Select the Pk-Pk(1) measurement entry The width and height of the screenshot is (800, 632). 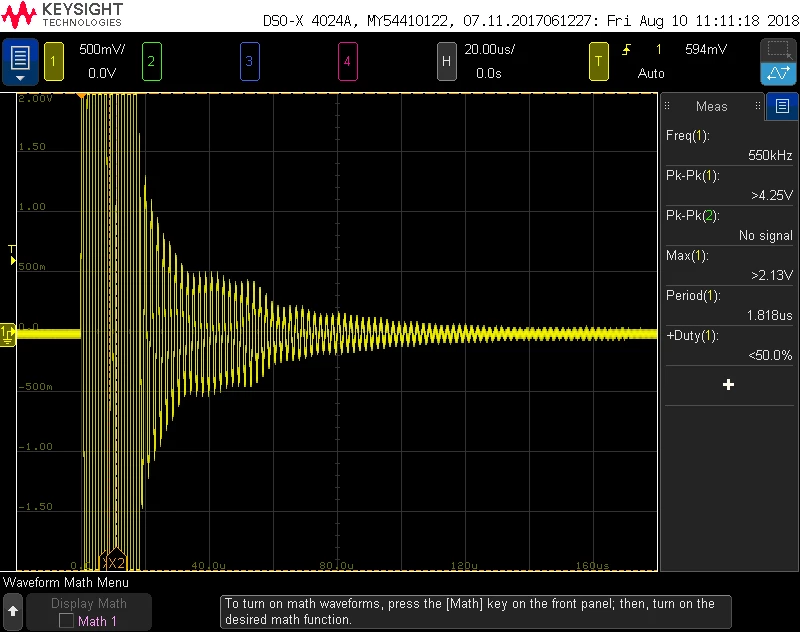[729, 186]
